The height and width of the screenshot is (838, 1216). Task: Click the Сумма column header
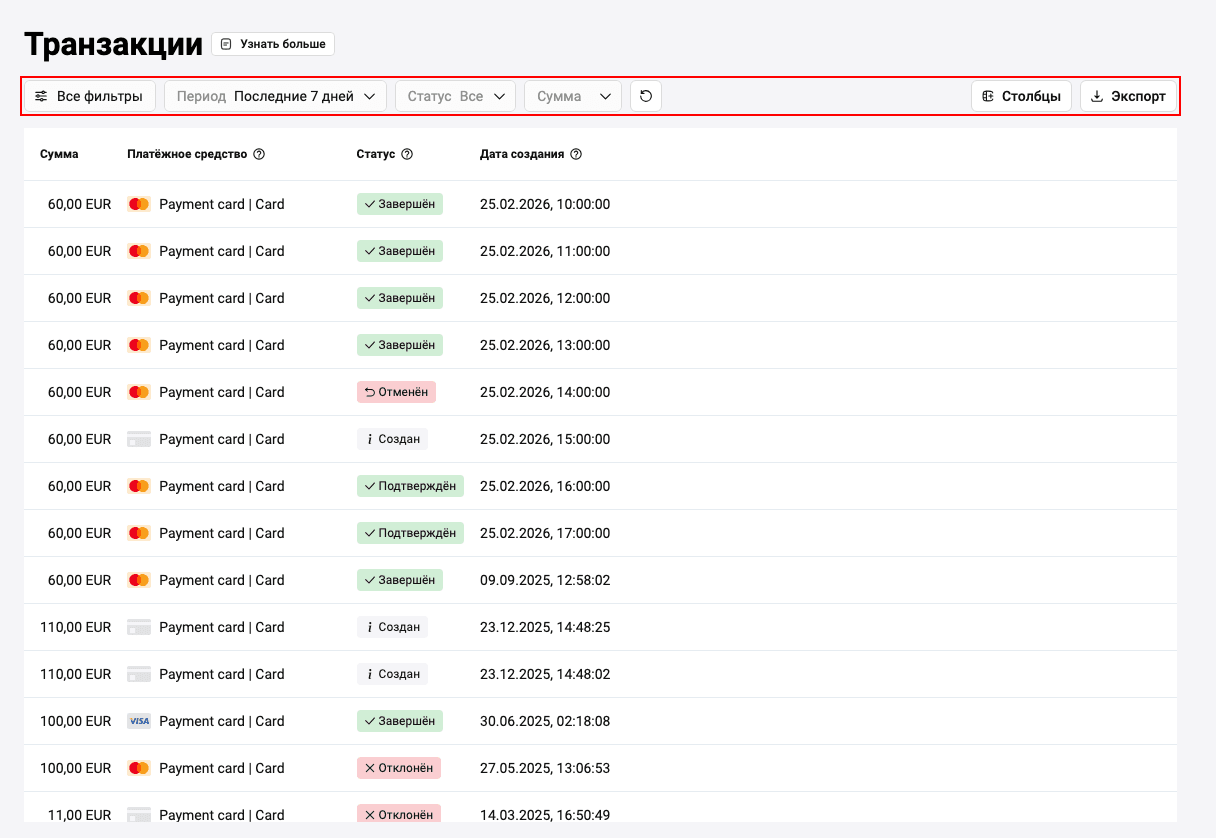(59, 154)
